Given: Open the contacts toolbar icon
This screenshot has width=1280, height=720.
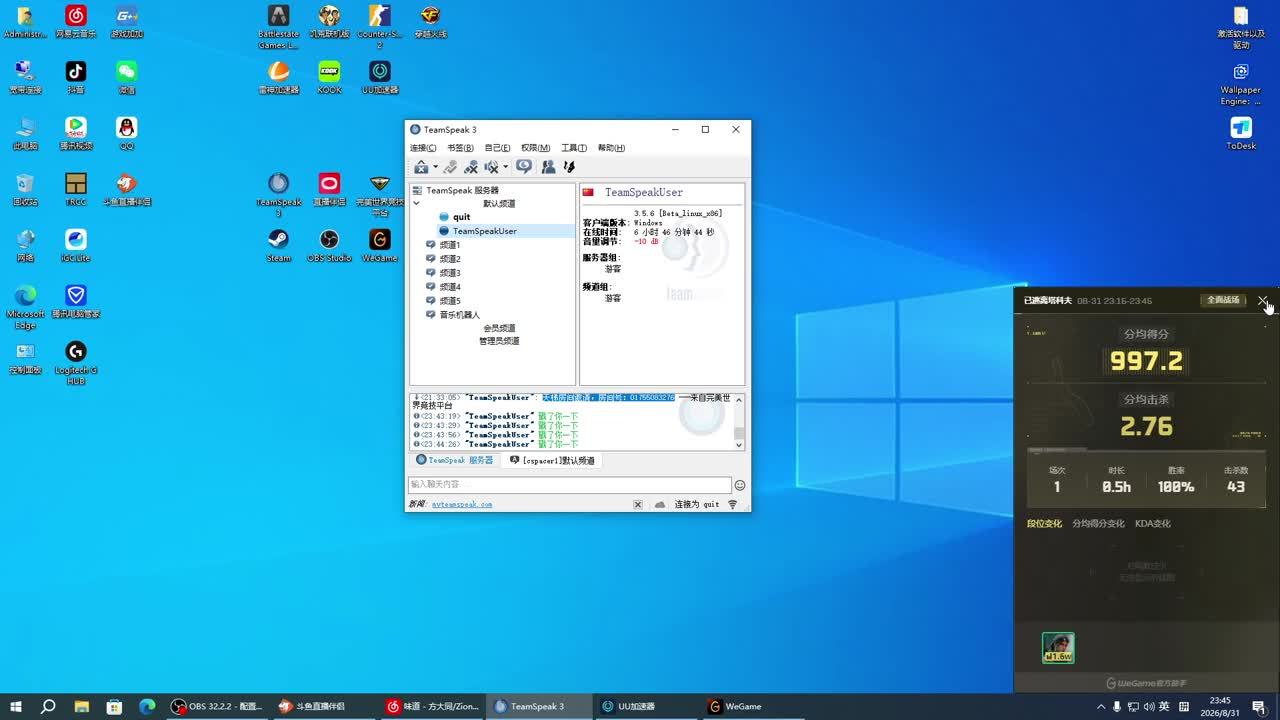Looking at the screenshot, I should [x=548, y=167].
